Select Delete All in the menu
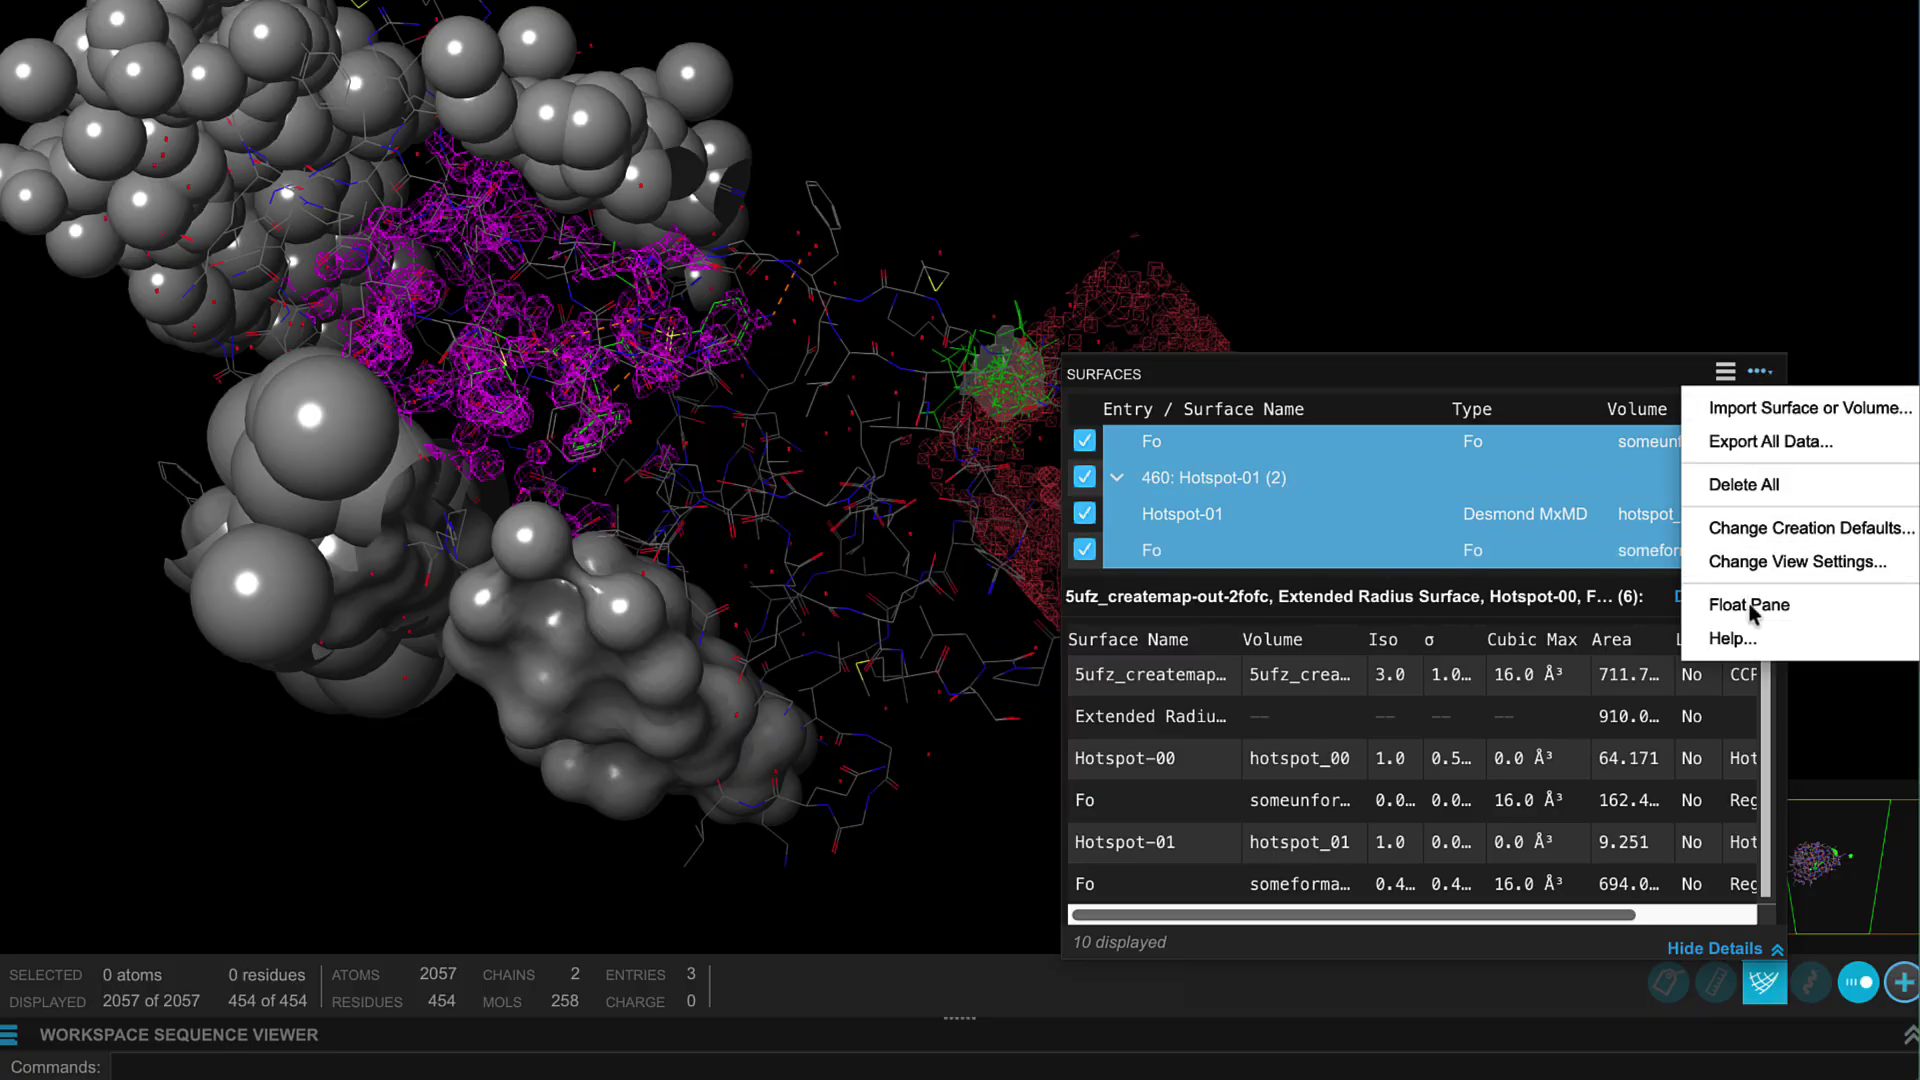The height and width of the screenshot is (1080, 1920). pos(1743,485)
